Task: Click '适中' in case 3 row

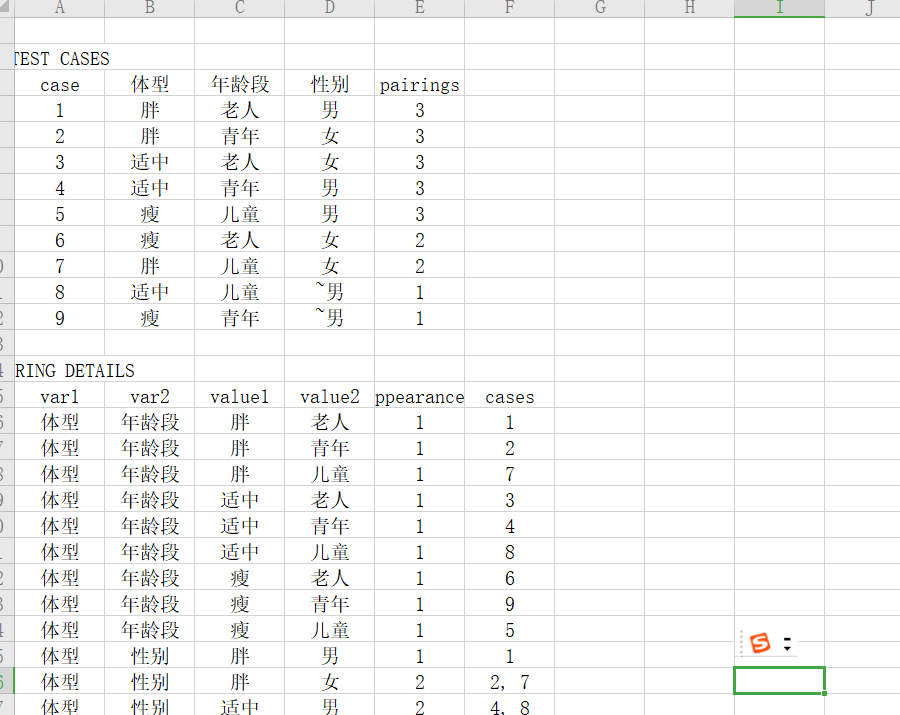Action: pyautogui.click(x=150, y=162)
